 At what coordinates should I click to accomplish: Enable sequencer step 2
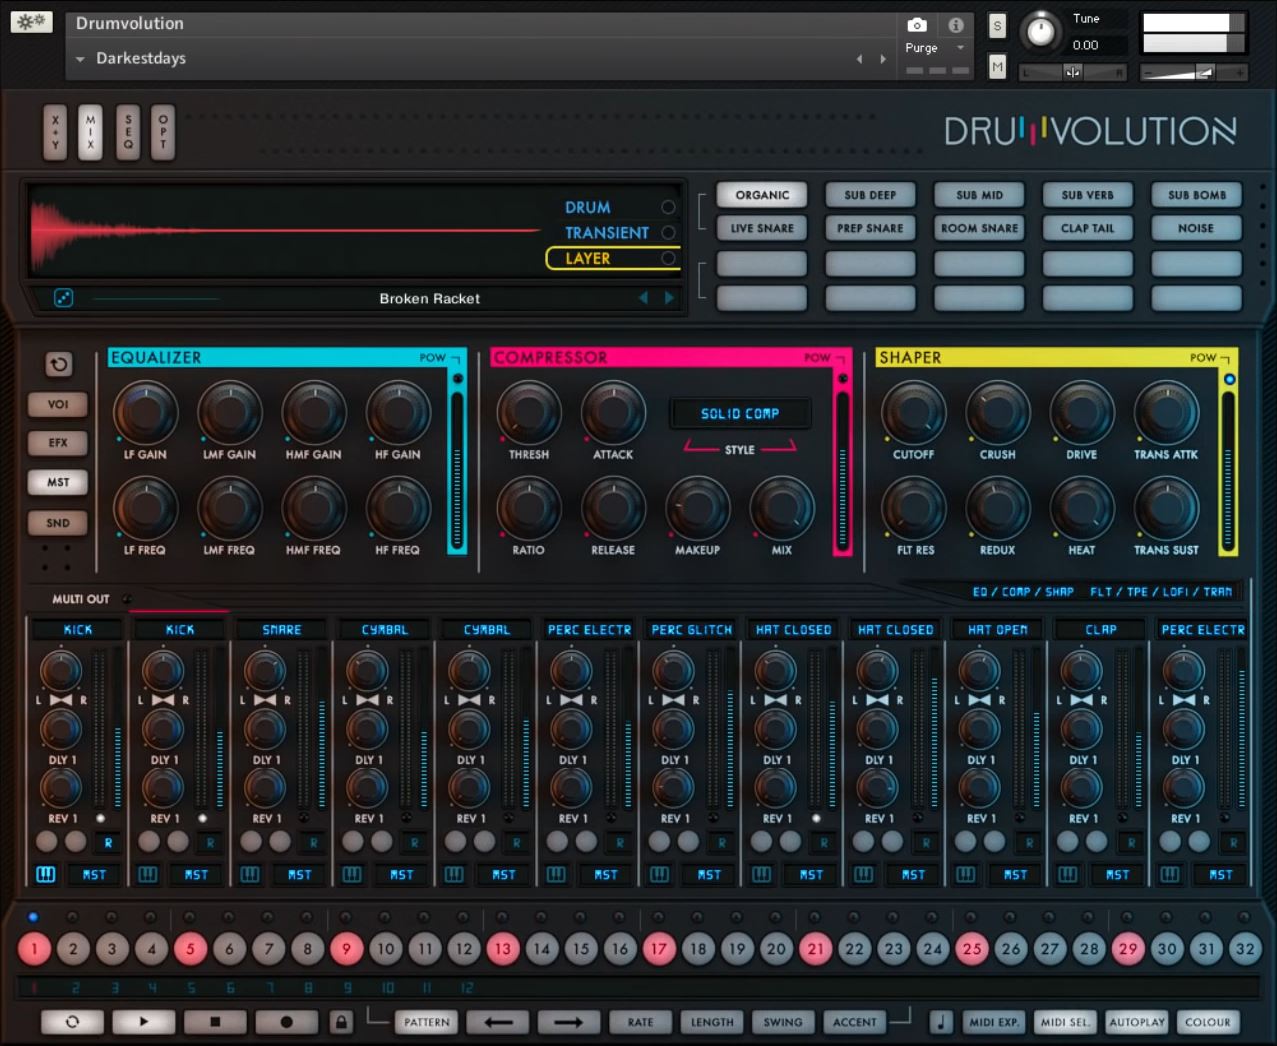[x=73, y=949]
